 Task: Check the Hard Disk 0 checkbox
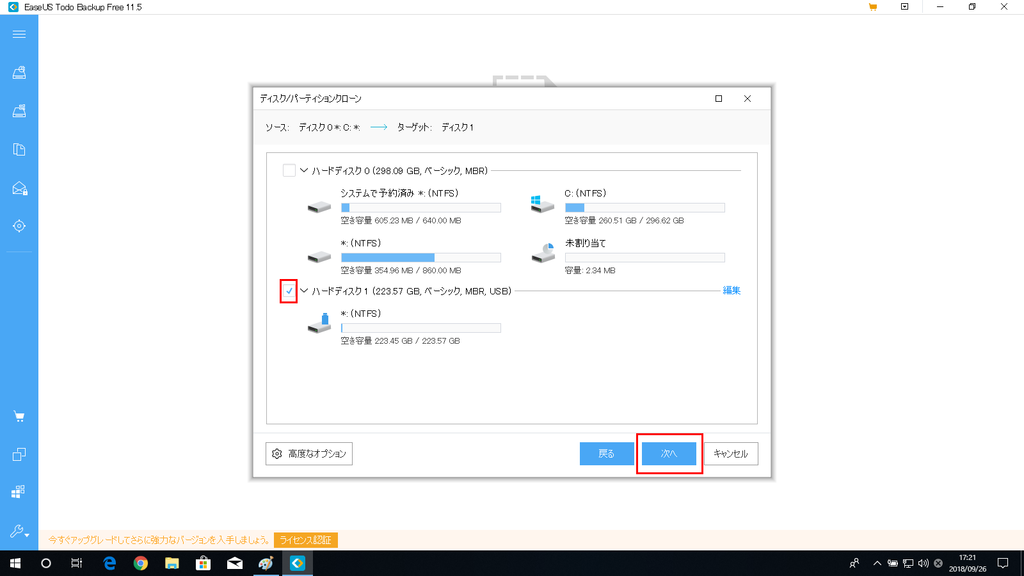pyautogui.click(x=289, y=170)
